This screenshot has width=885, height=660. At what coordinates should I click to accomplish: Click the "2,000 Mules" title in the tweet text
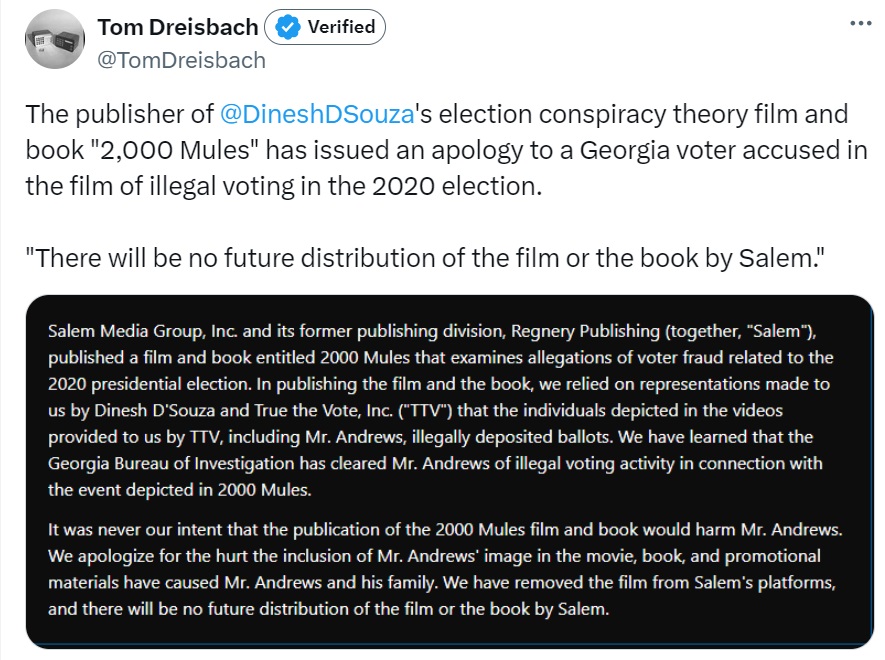[x=174, y=150]
